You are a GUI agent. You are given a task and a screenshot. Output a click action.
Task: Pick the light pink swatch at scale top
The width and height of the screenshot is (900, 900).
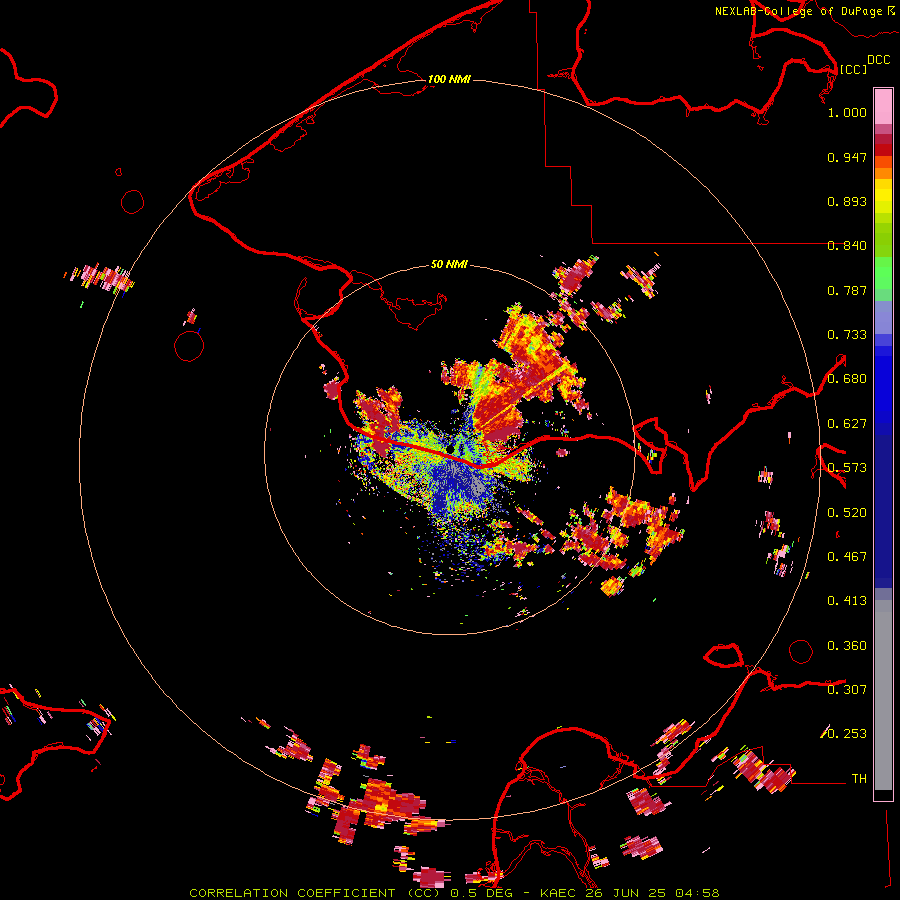(x=883, y=106)
